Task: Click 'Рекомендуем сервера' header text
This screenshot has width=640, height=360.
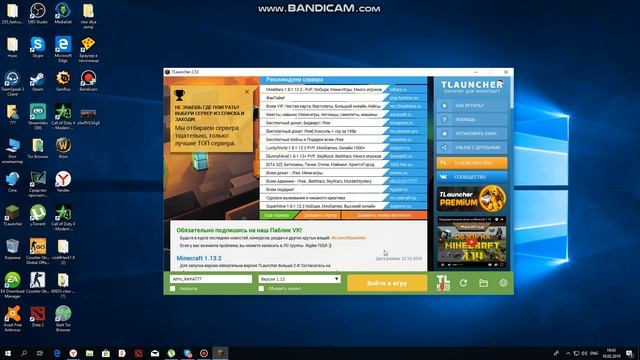Action: [x=294, y=80]
